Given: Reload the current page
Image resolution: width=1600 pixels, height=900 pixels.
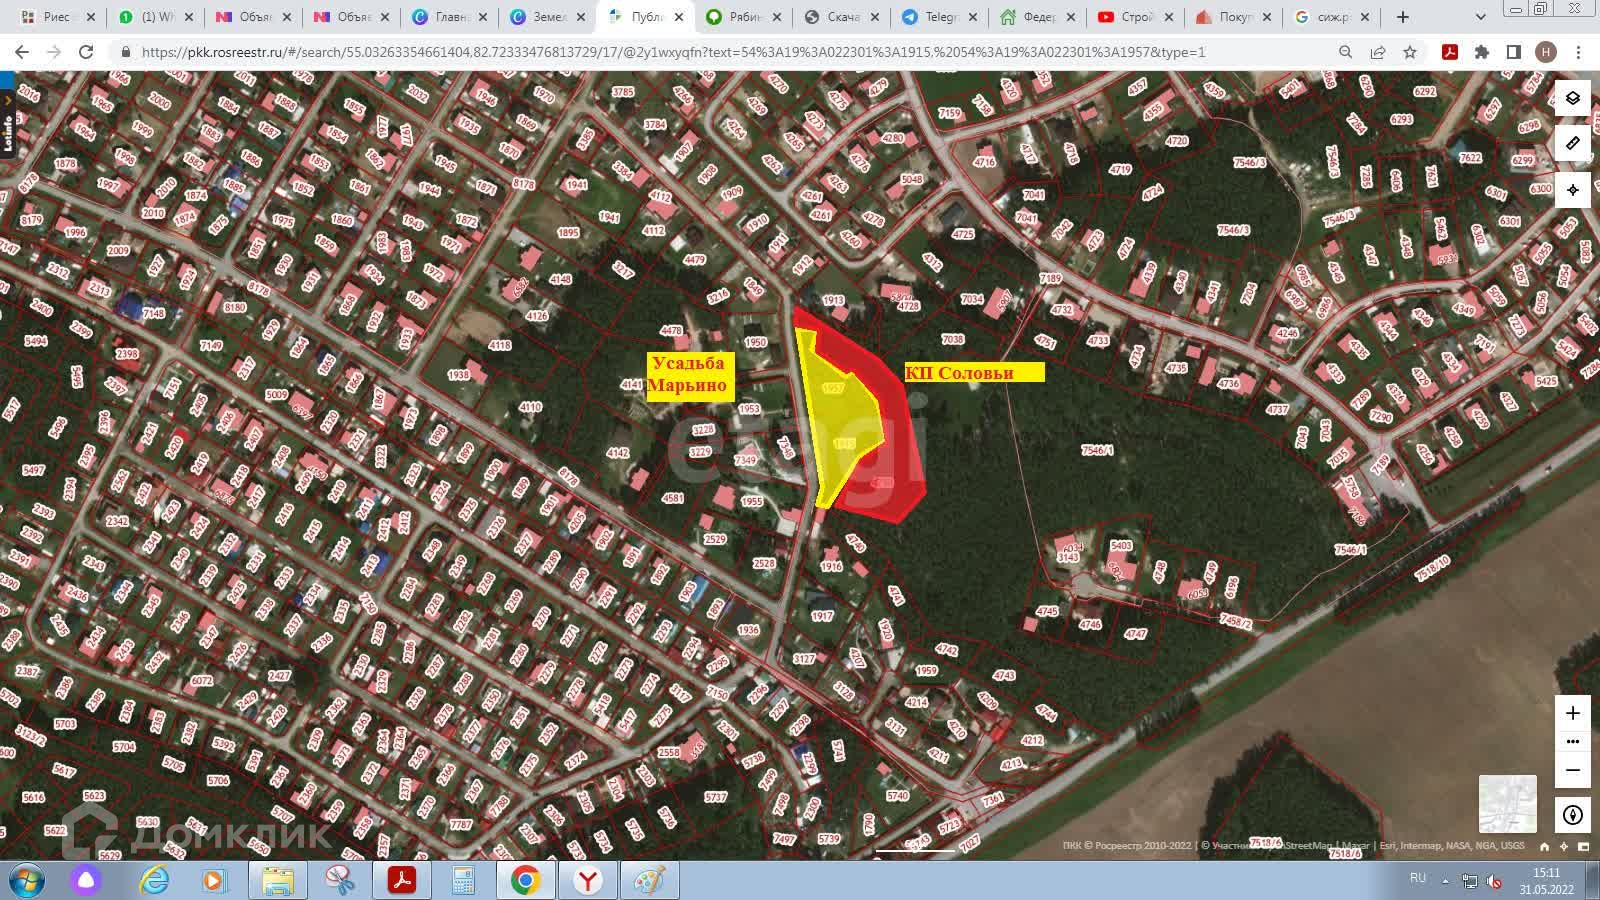Looking at the screenshot, I should [x=86, y=52].
